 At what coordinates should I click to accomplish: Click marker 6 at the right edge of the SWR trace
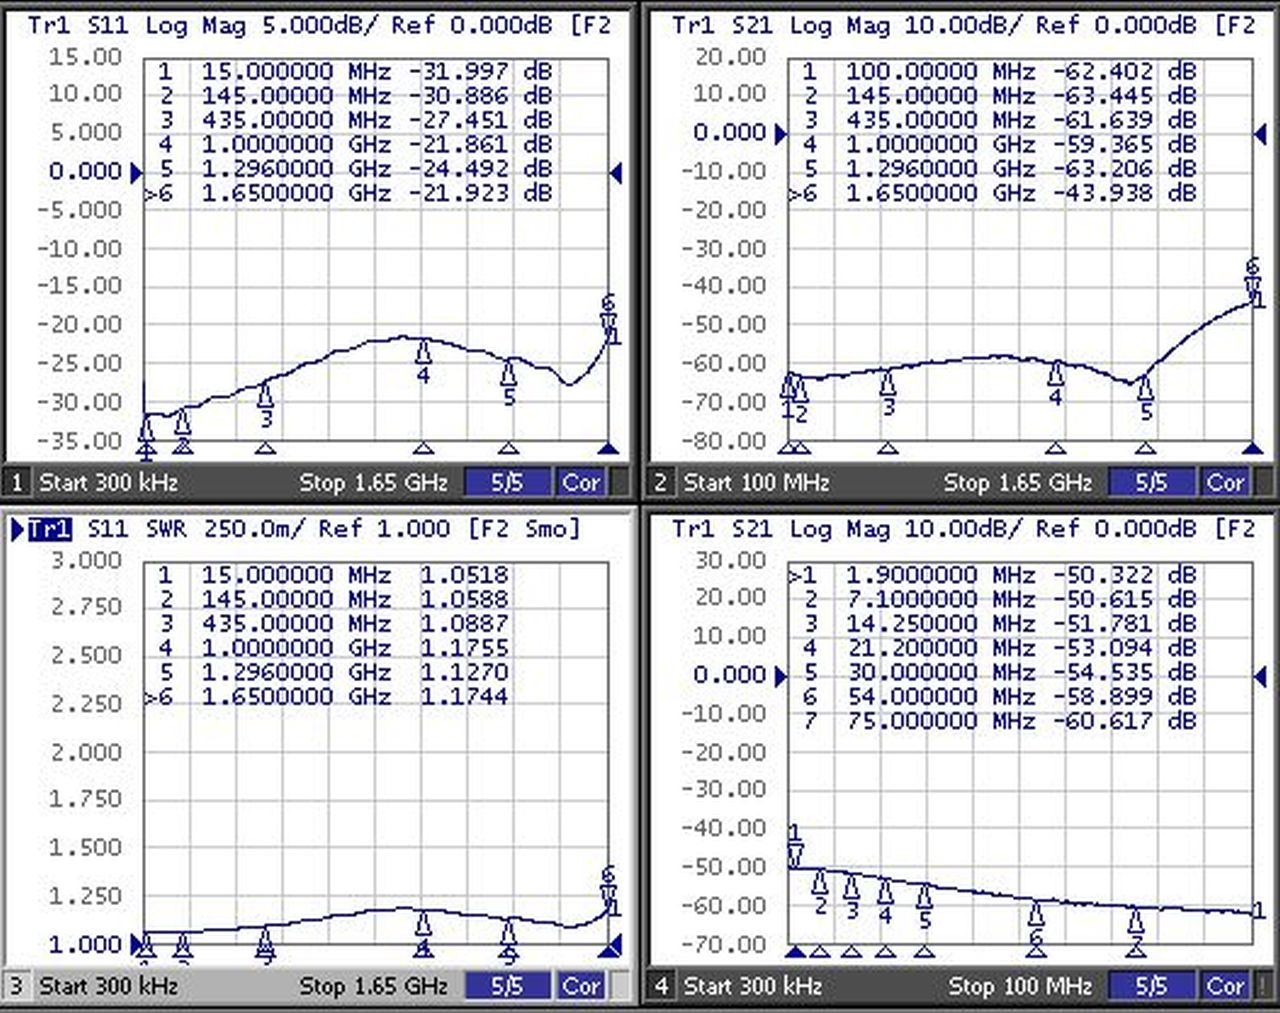click(x=608, y=892)
